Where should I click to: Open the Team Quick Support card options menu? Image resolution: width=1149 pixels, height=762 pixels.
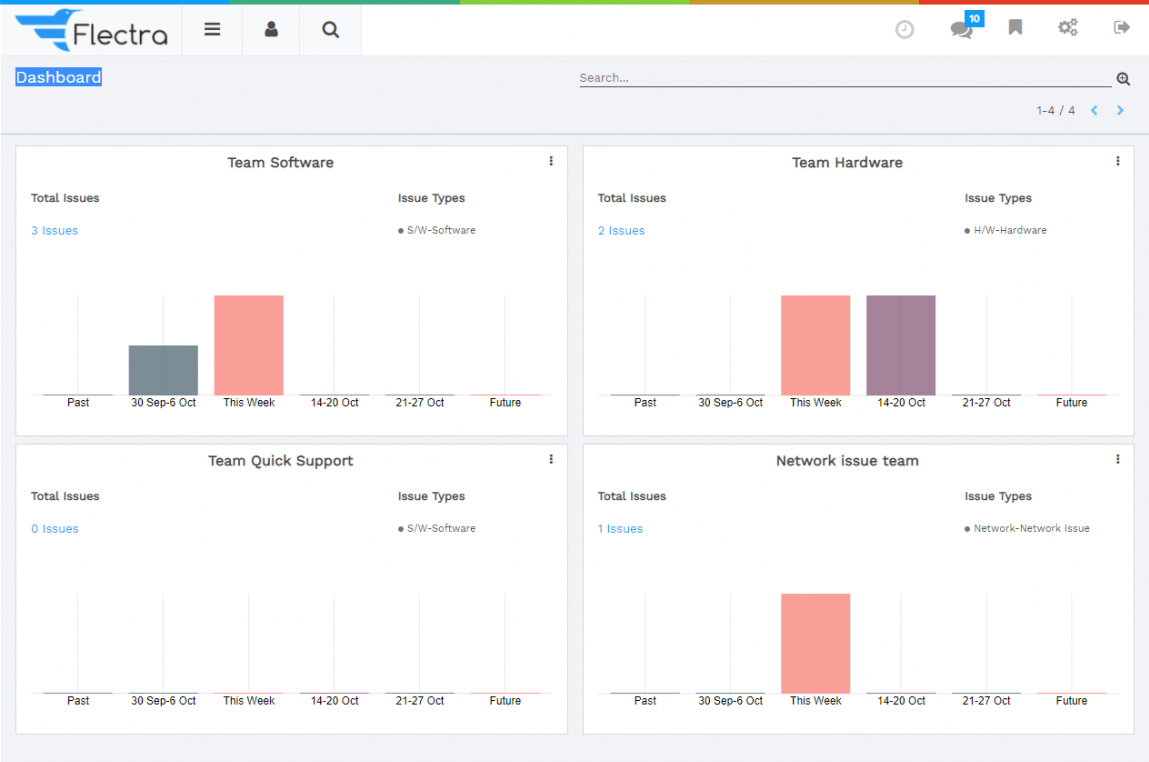550,459
